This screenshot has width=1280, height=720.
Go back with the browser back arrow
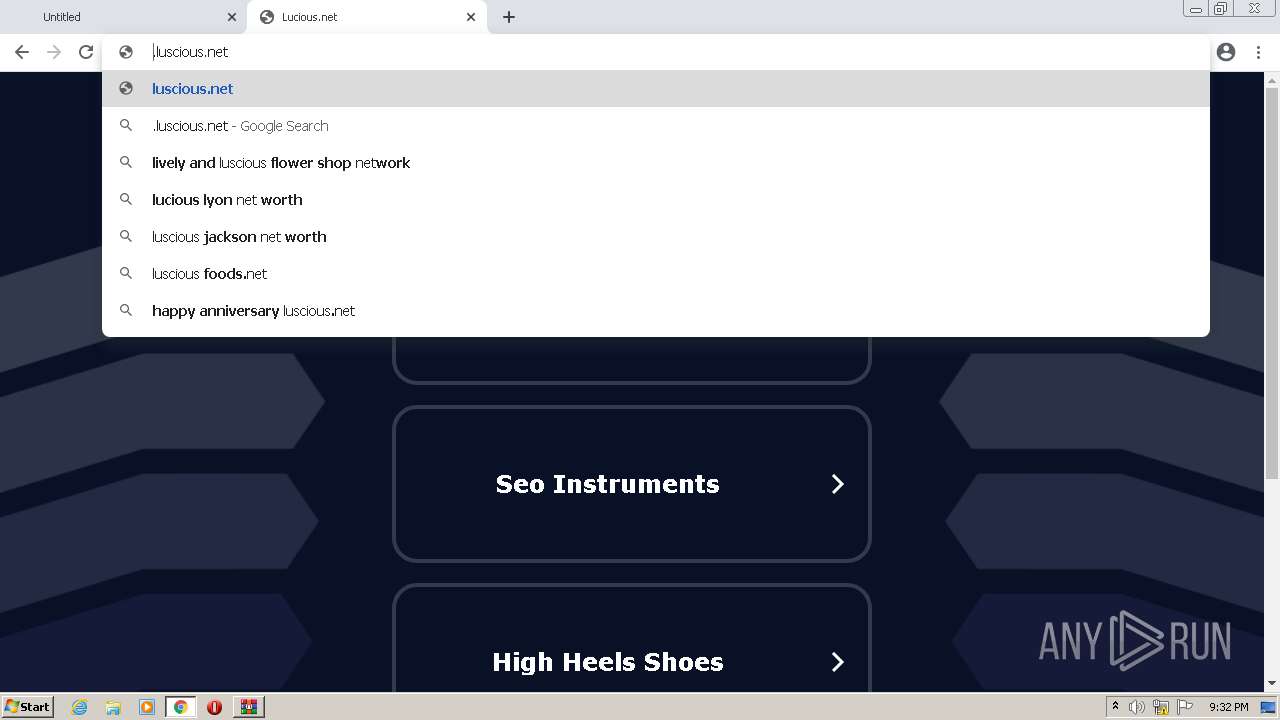[22, 52]
